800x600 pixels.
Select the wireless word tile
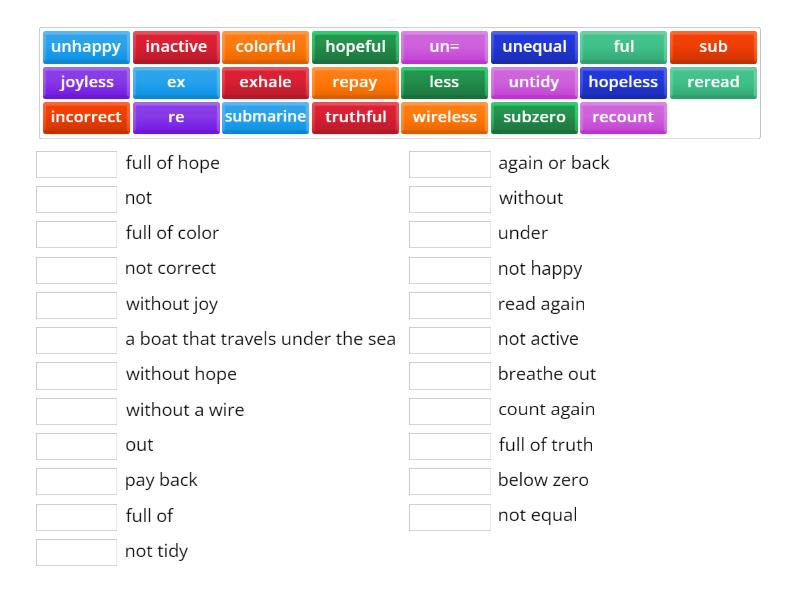tap(444, 117)
